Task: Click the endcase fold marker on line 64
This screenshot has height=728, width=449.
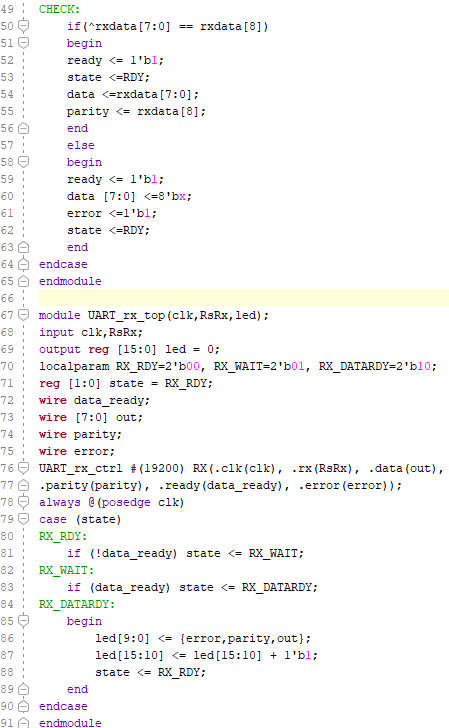Action: (x=23, y=264)
